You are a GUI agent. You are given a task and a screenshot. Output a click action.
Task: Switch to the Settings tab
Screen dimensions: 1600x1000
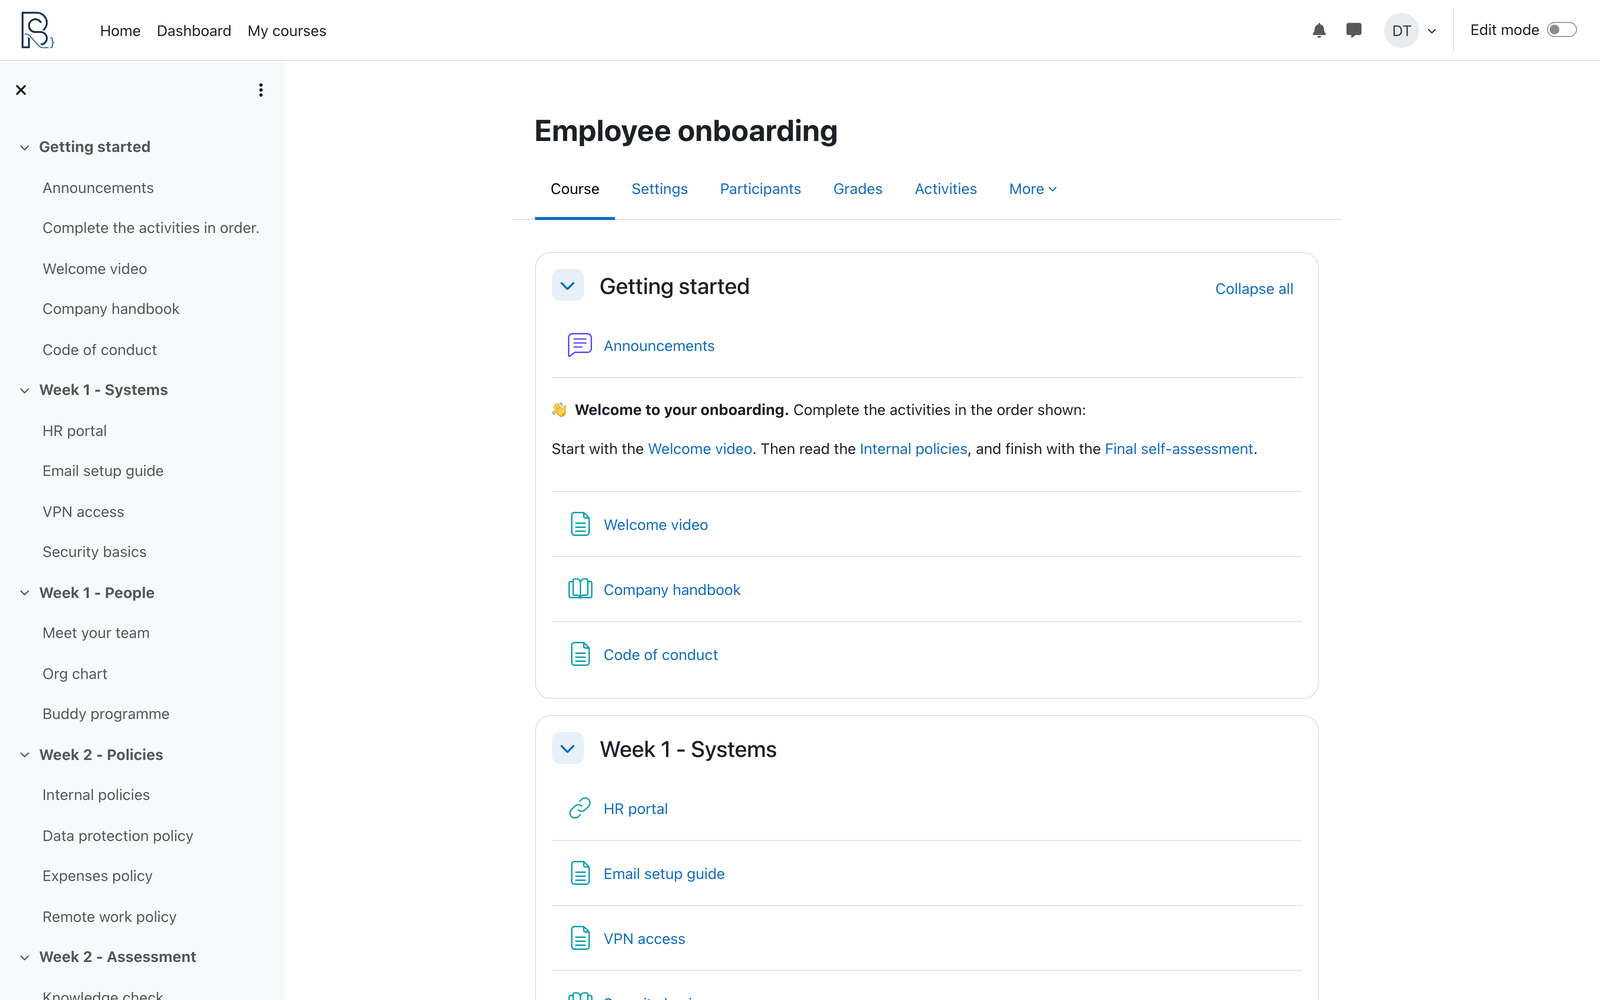click(660, 189)
